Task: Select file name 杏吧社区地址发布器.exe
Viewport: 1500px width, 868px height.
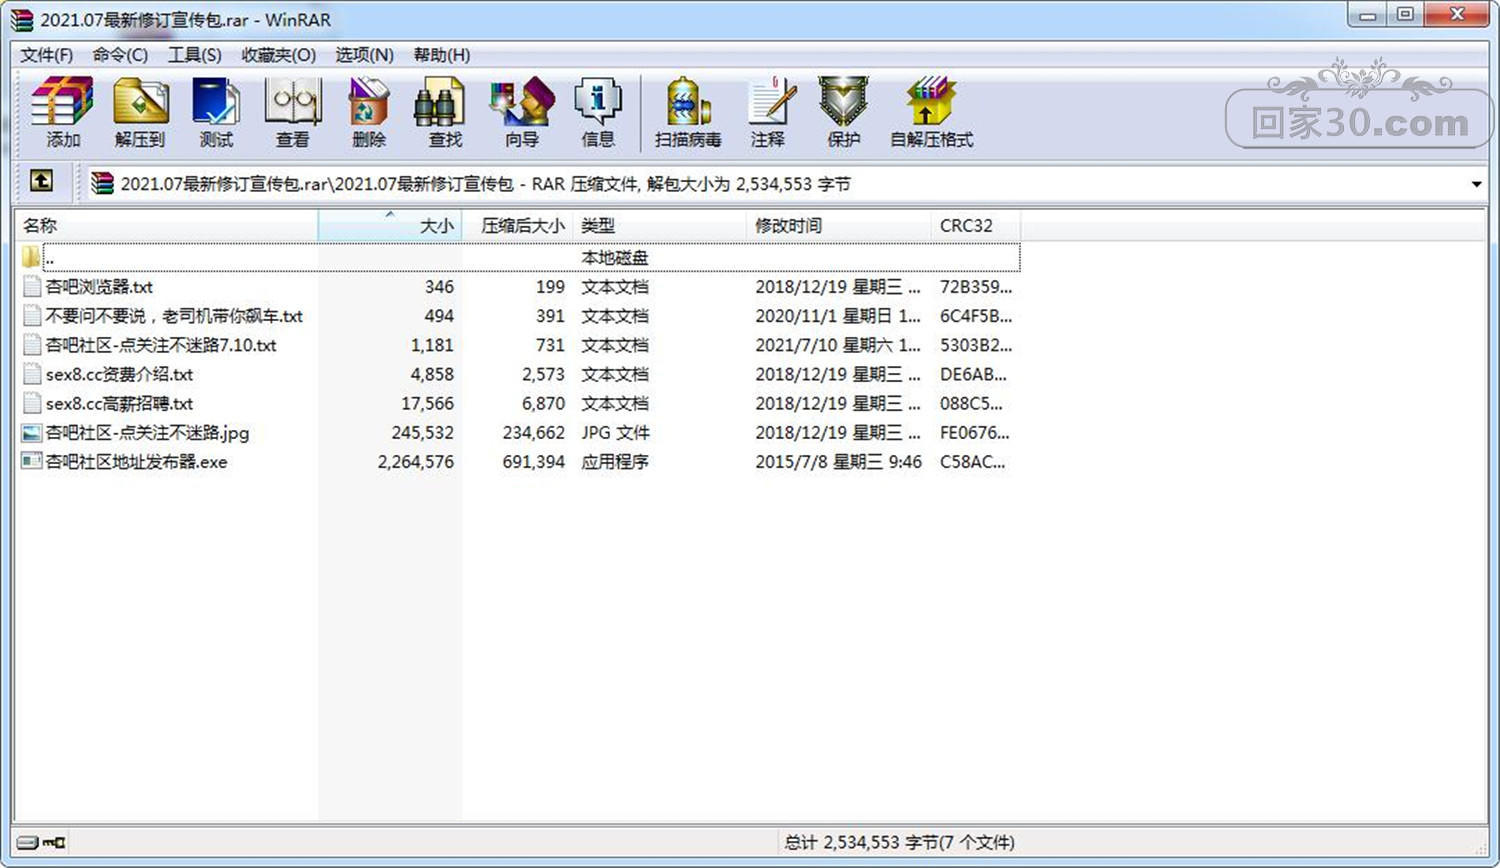Action: tap(136, 462)
